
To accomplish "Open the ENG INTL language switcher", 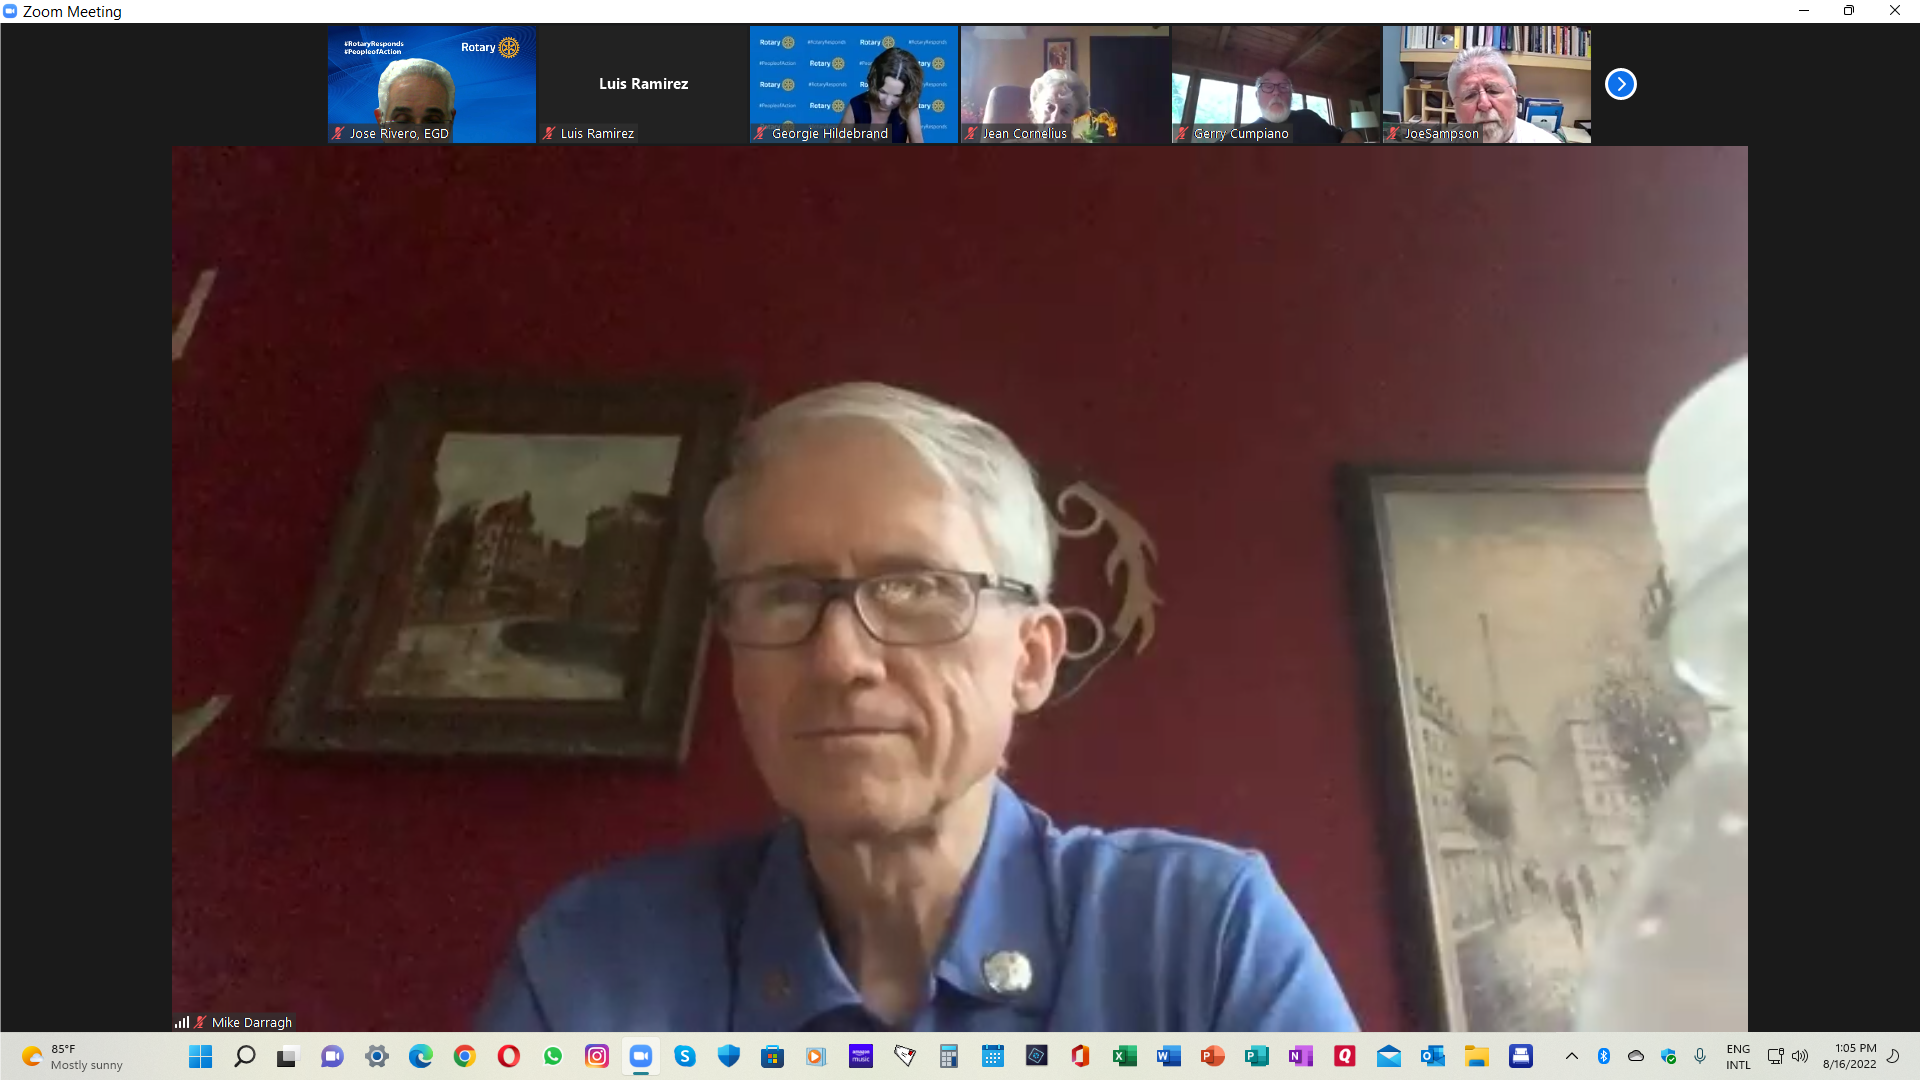I will 1738,1056.
